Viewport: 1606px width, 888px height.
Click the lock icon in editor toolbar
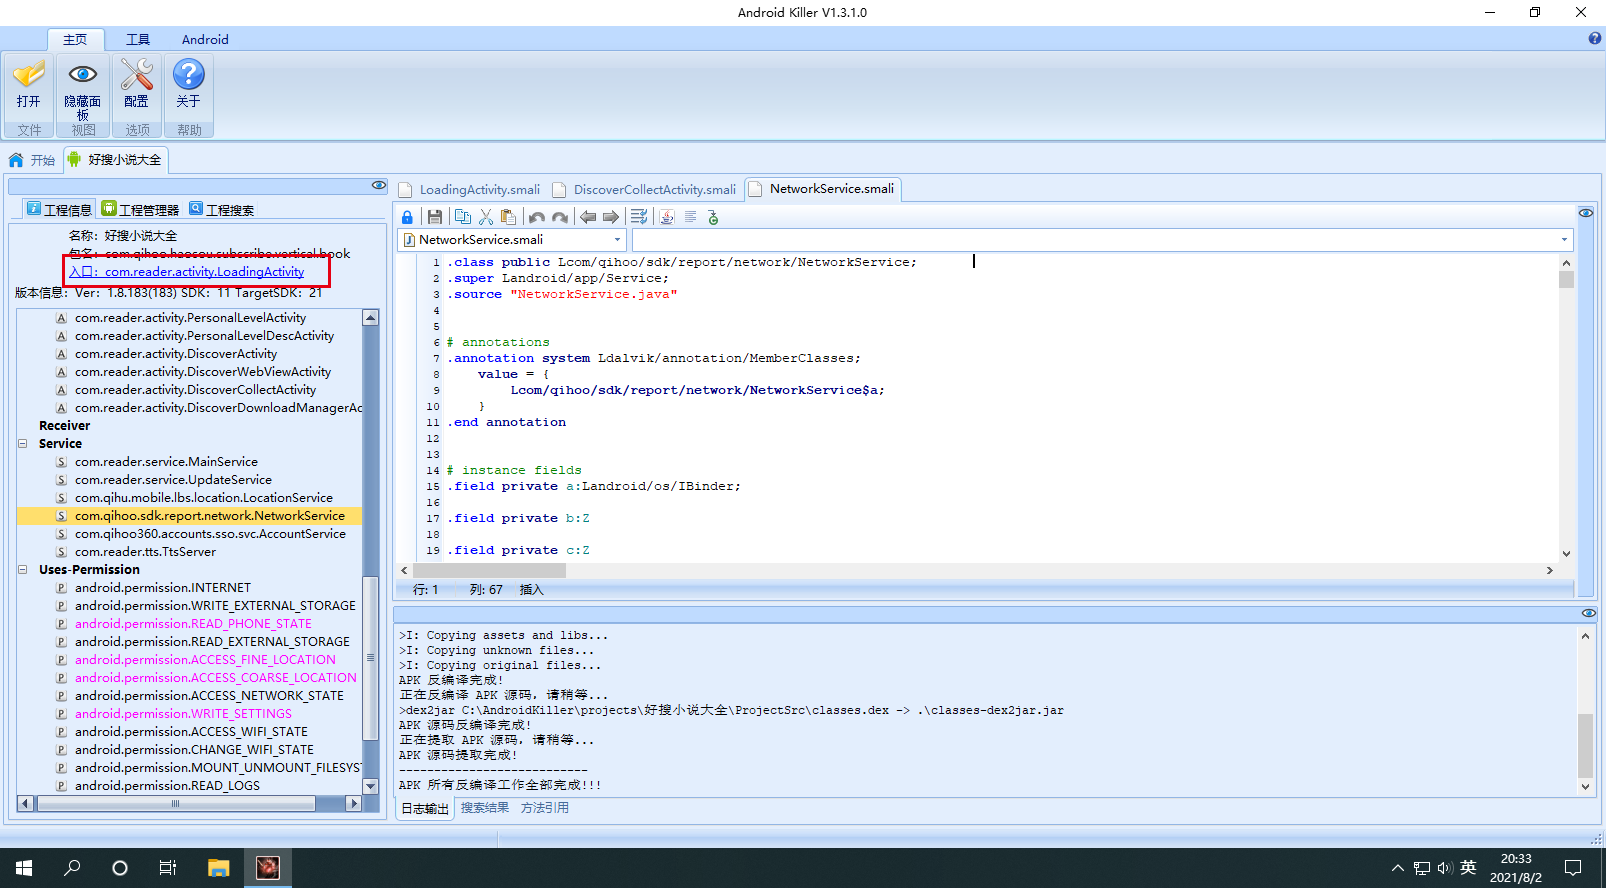407,217
